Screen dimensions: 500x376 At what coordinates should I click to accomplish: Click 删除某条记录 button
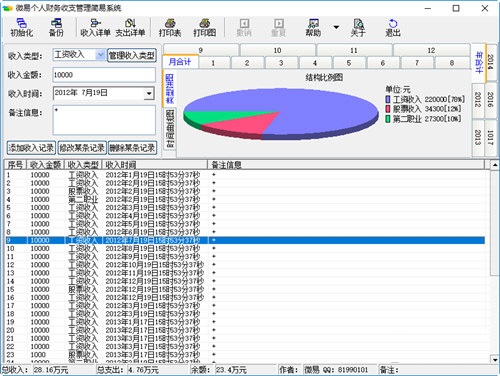pos(133,148)
